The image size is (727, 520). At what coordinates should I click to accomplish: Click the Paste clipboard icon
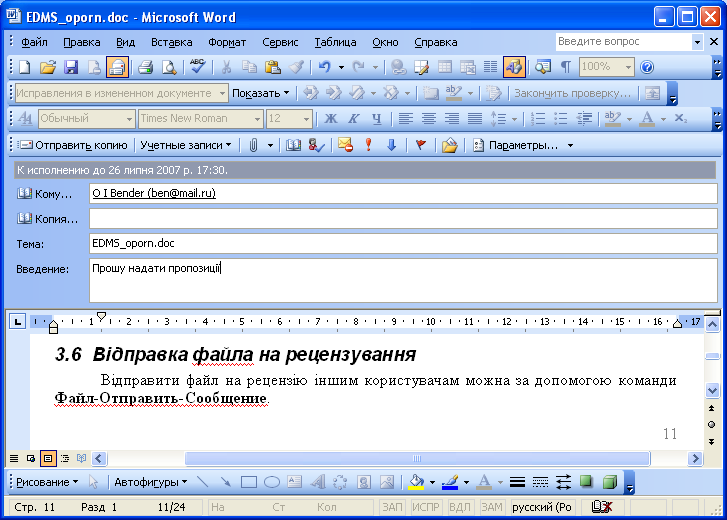pos(273,67)
